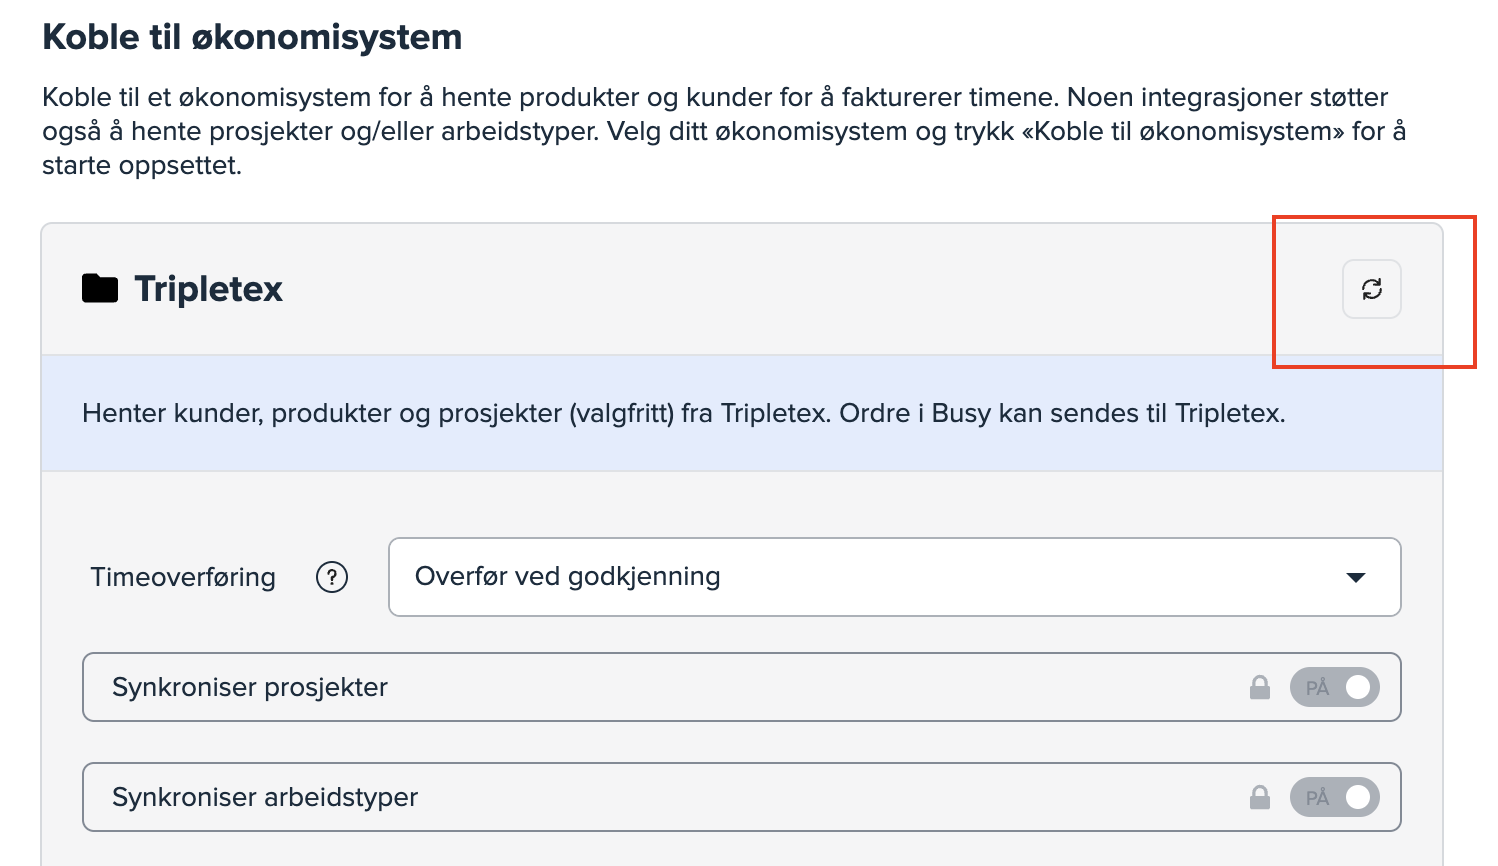1498x866 pixels.
Task: Click empty space in Tripletex card header
Action: tap(800, 289)
